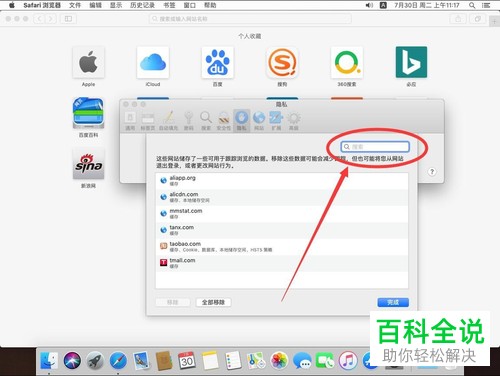Click the Safari share button
Image resolution: width=500 pixels, height=376 pixels.
coord(458,19)
